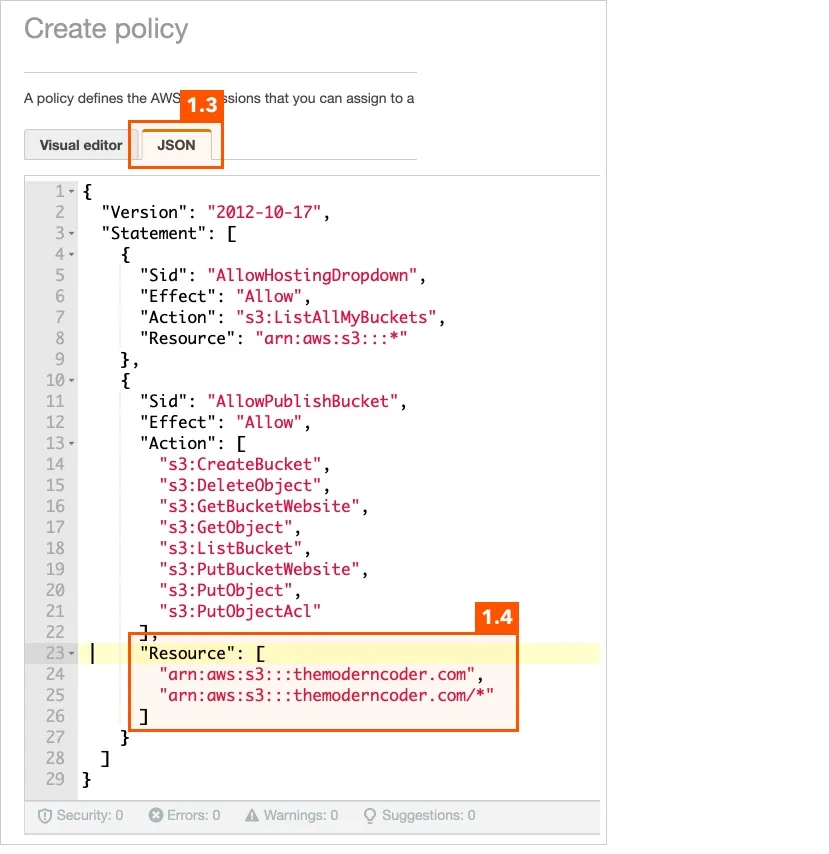Click line number 29 in the gutter

pos(55,779)
